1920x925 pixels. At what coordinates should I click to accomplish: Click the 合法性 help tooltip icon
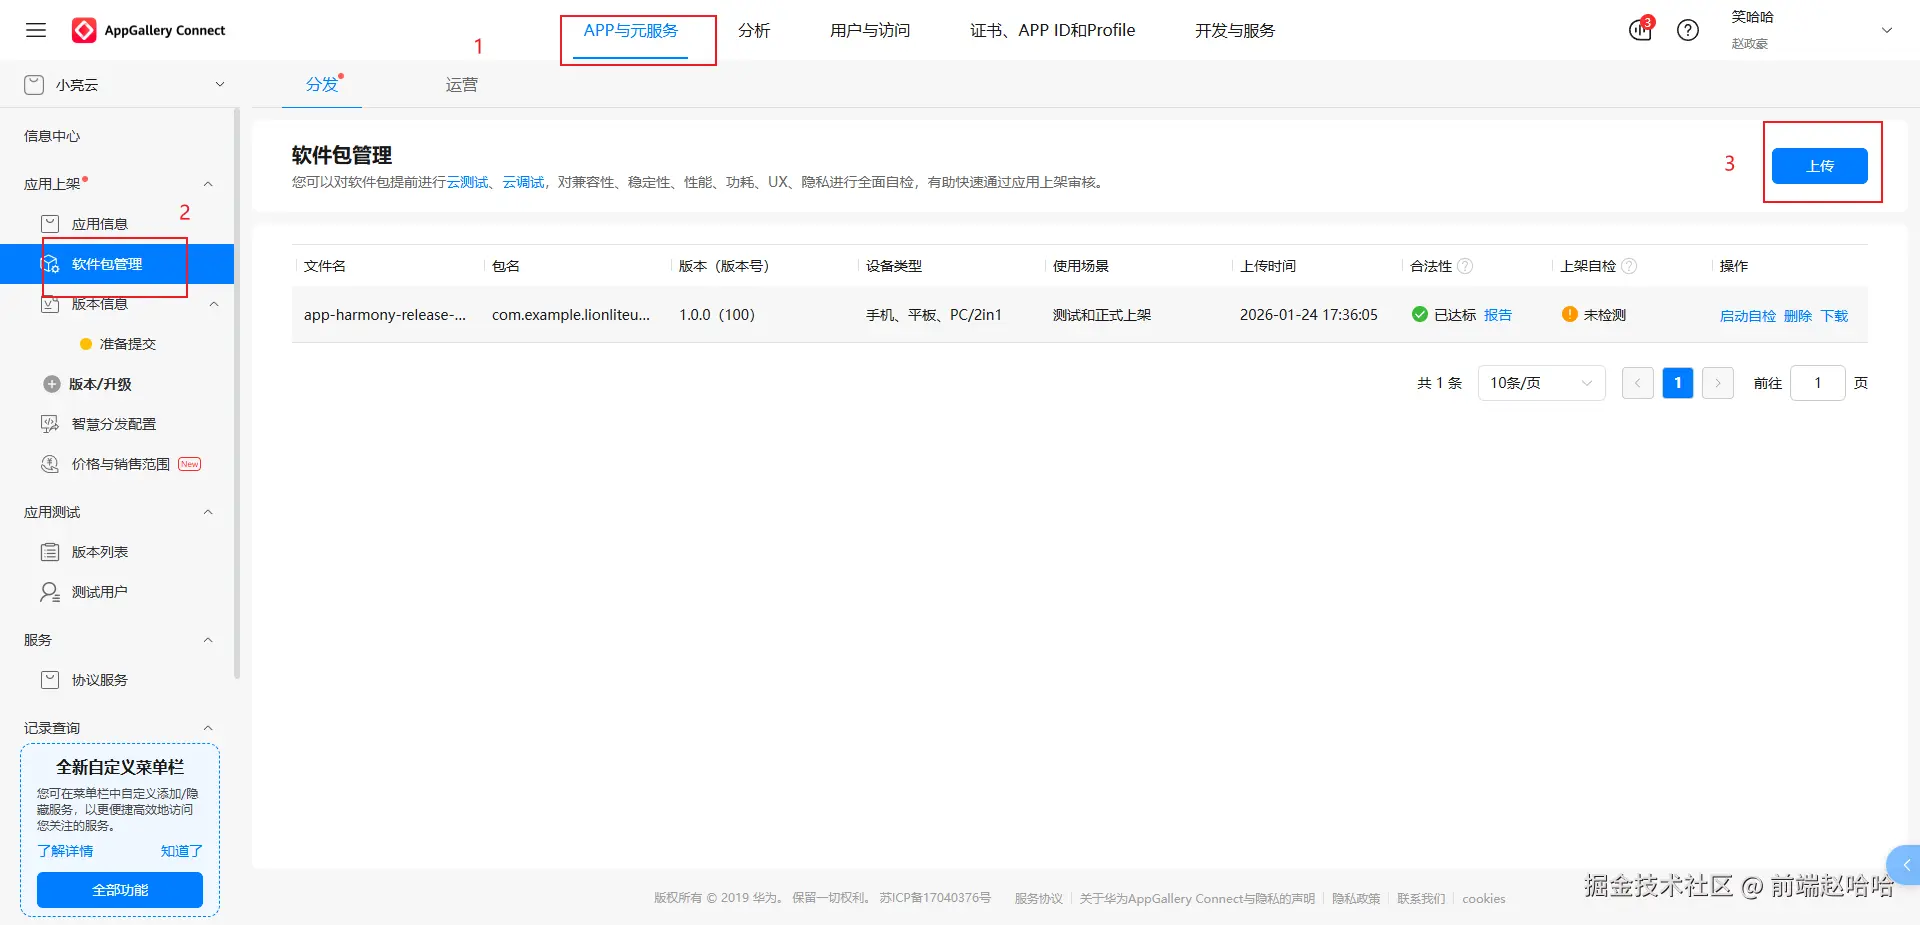coord(1466,266)
